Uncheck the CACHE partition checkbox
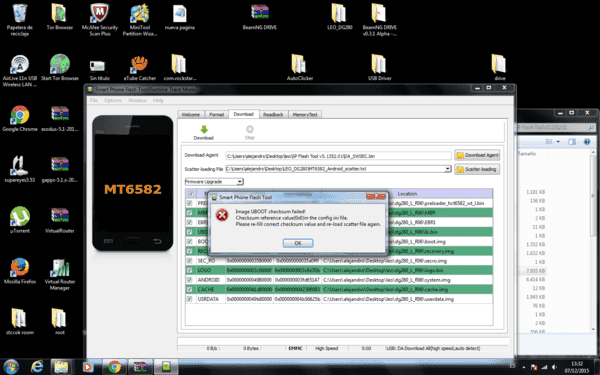Viewport: 600px width, 375px height. pos(189,289)
